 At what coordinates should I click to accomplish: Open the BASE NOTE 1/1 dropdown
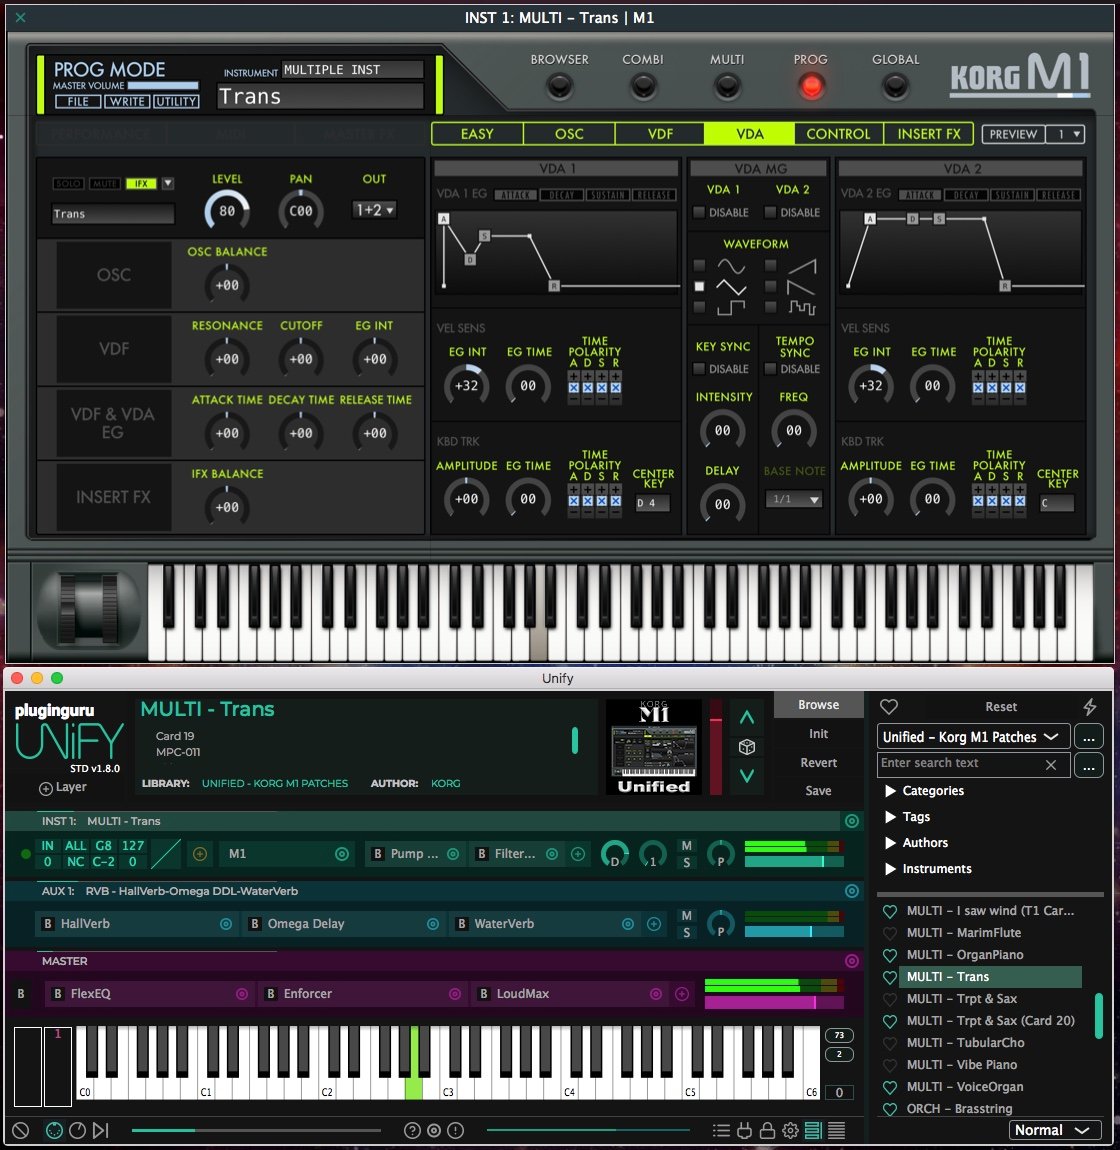[x=794, y=499]
